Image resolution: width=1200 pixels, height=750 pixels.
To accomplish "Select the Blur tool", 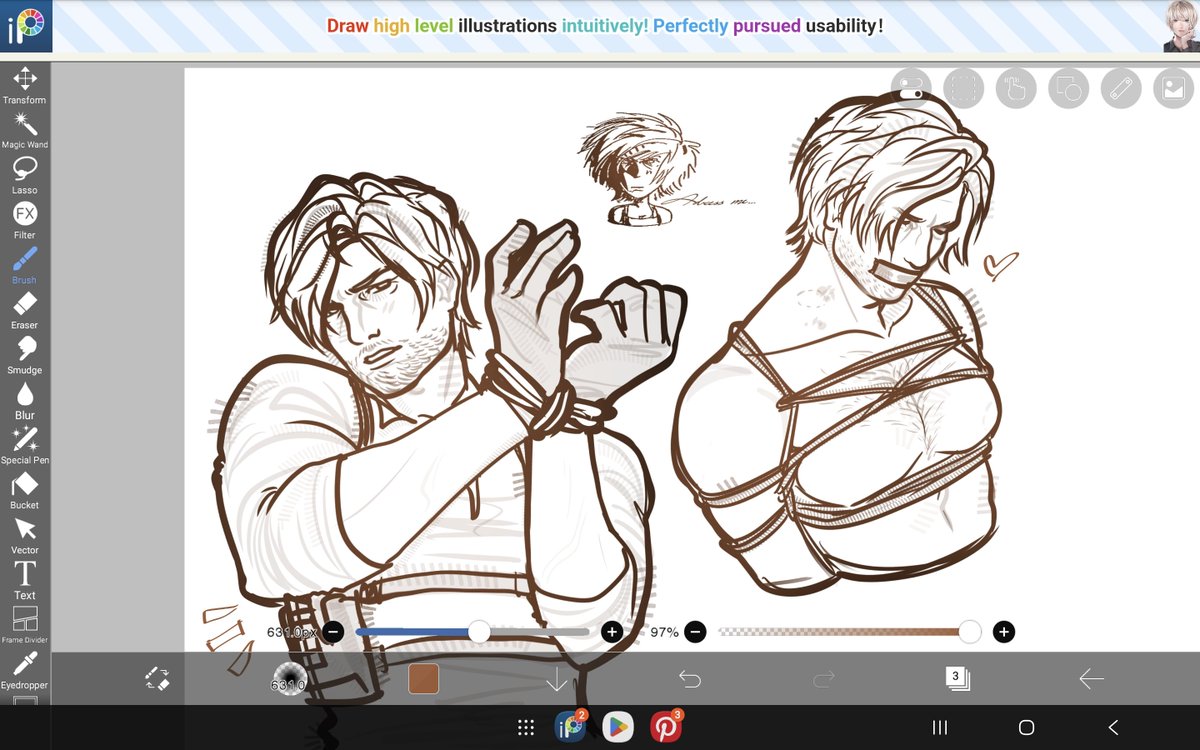I will 24,400.
